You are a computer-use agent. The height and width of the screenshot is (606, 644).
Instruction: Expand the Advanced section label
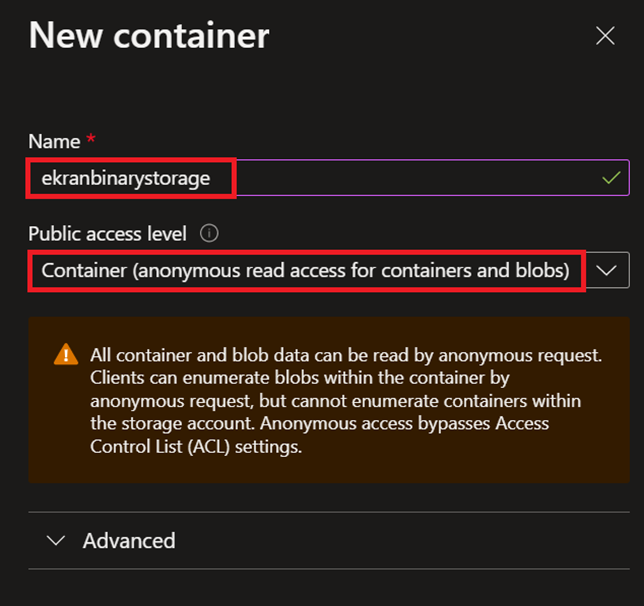tap(129, 541)
